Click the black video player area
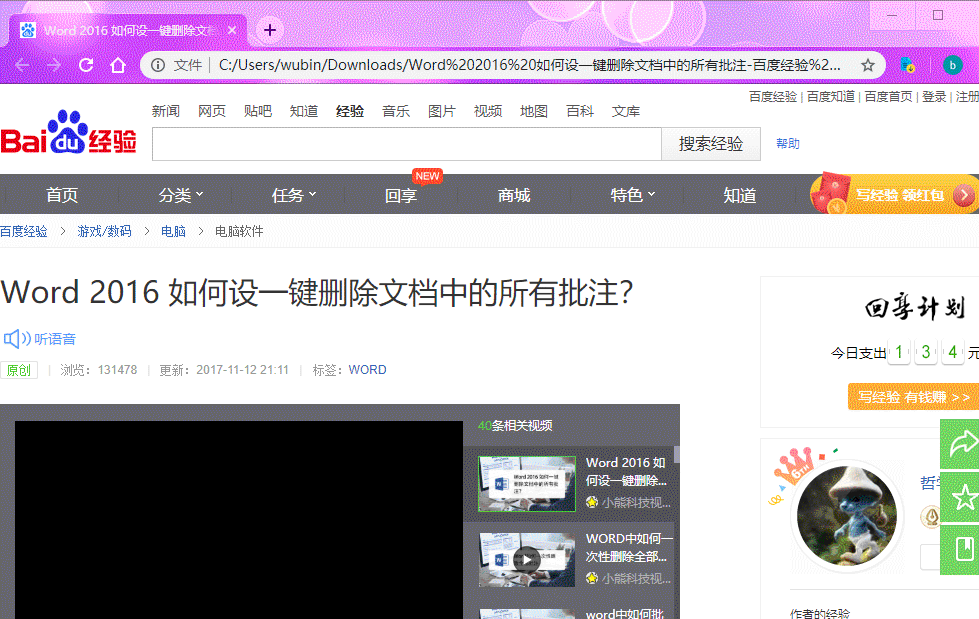Screen dimensions: 979x619 click(x=239, y=520)
